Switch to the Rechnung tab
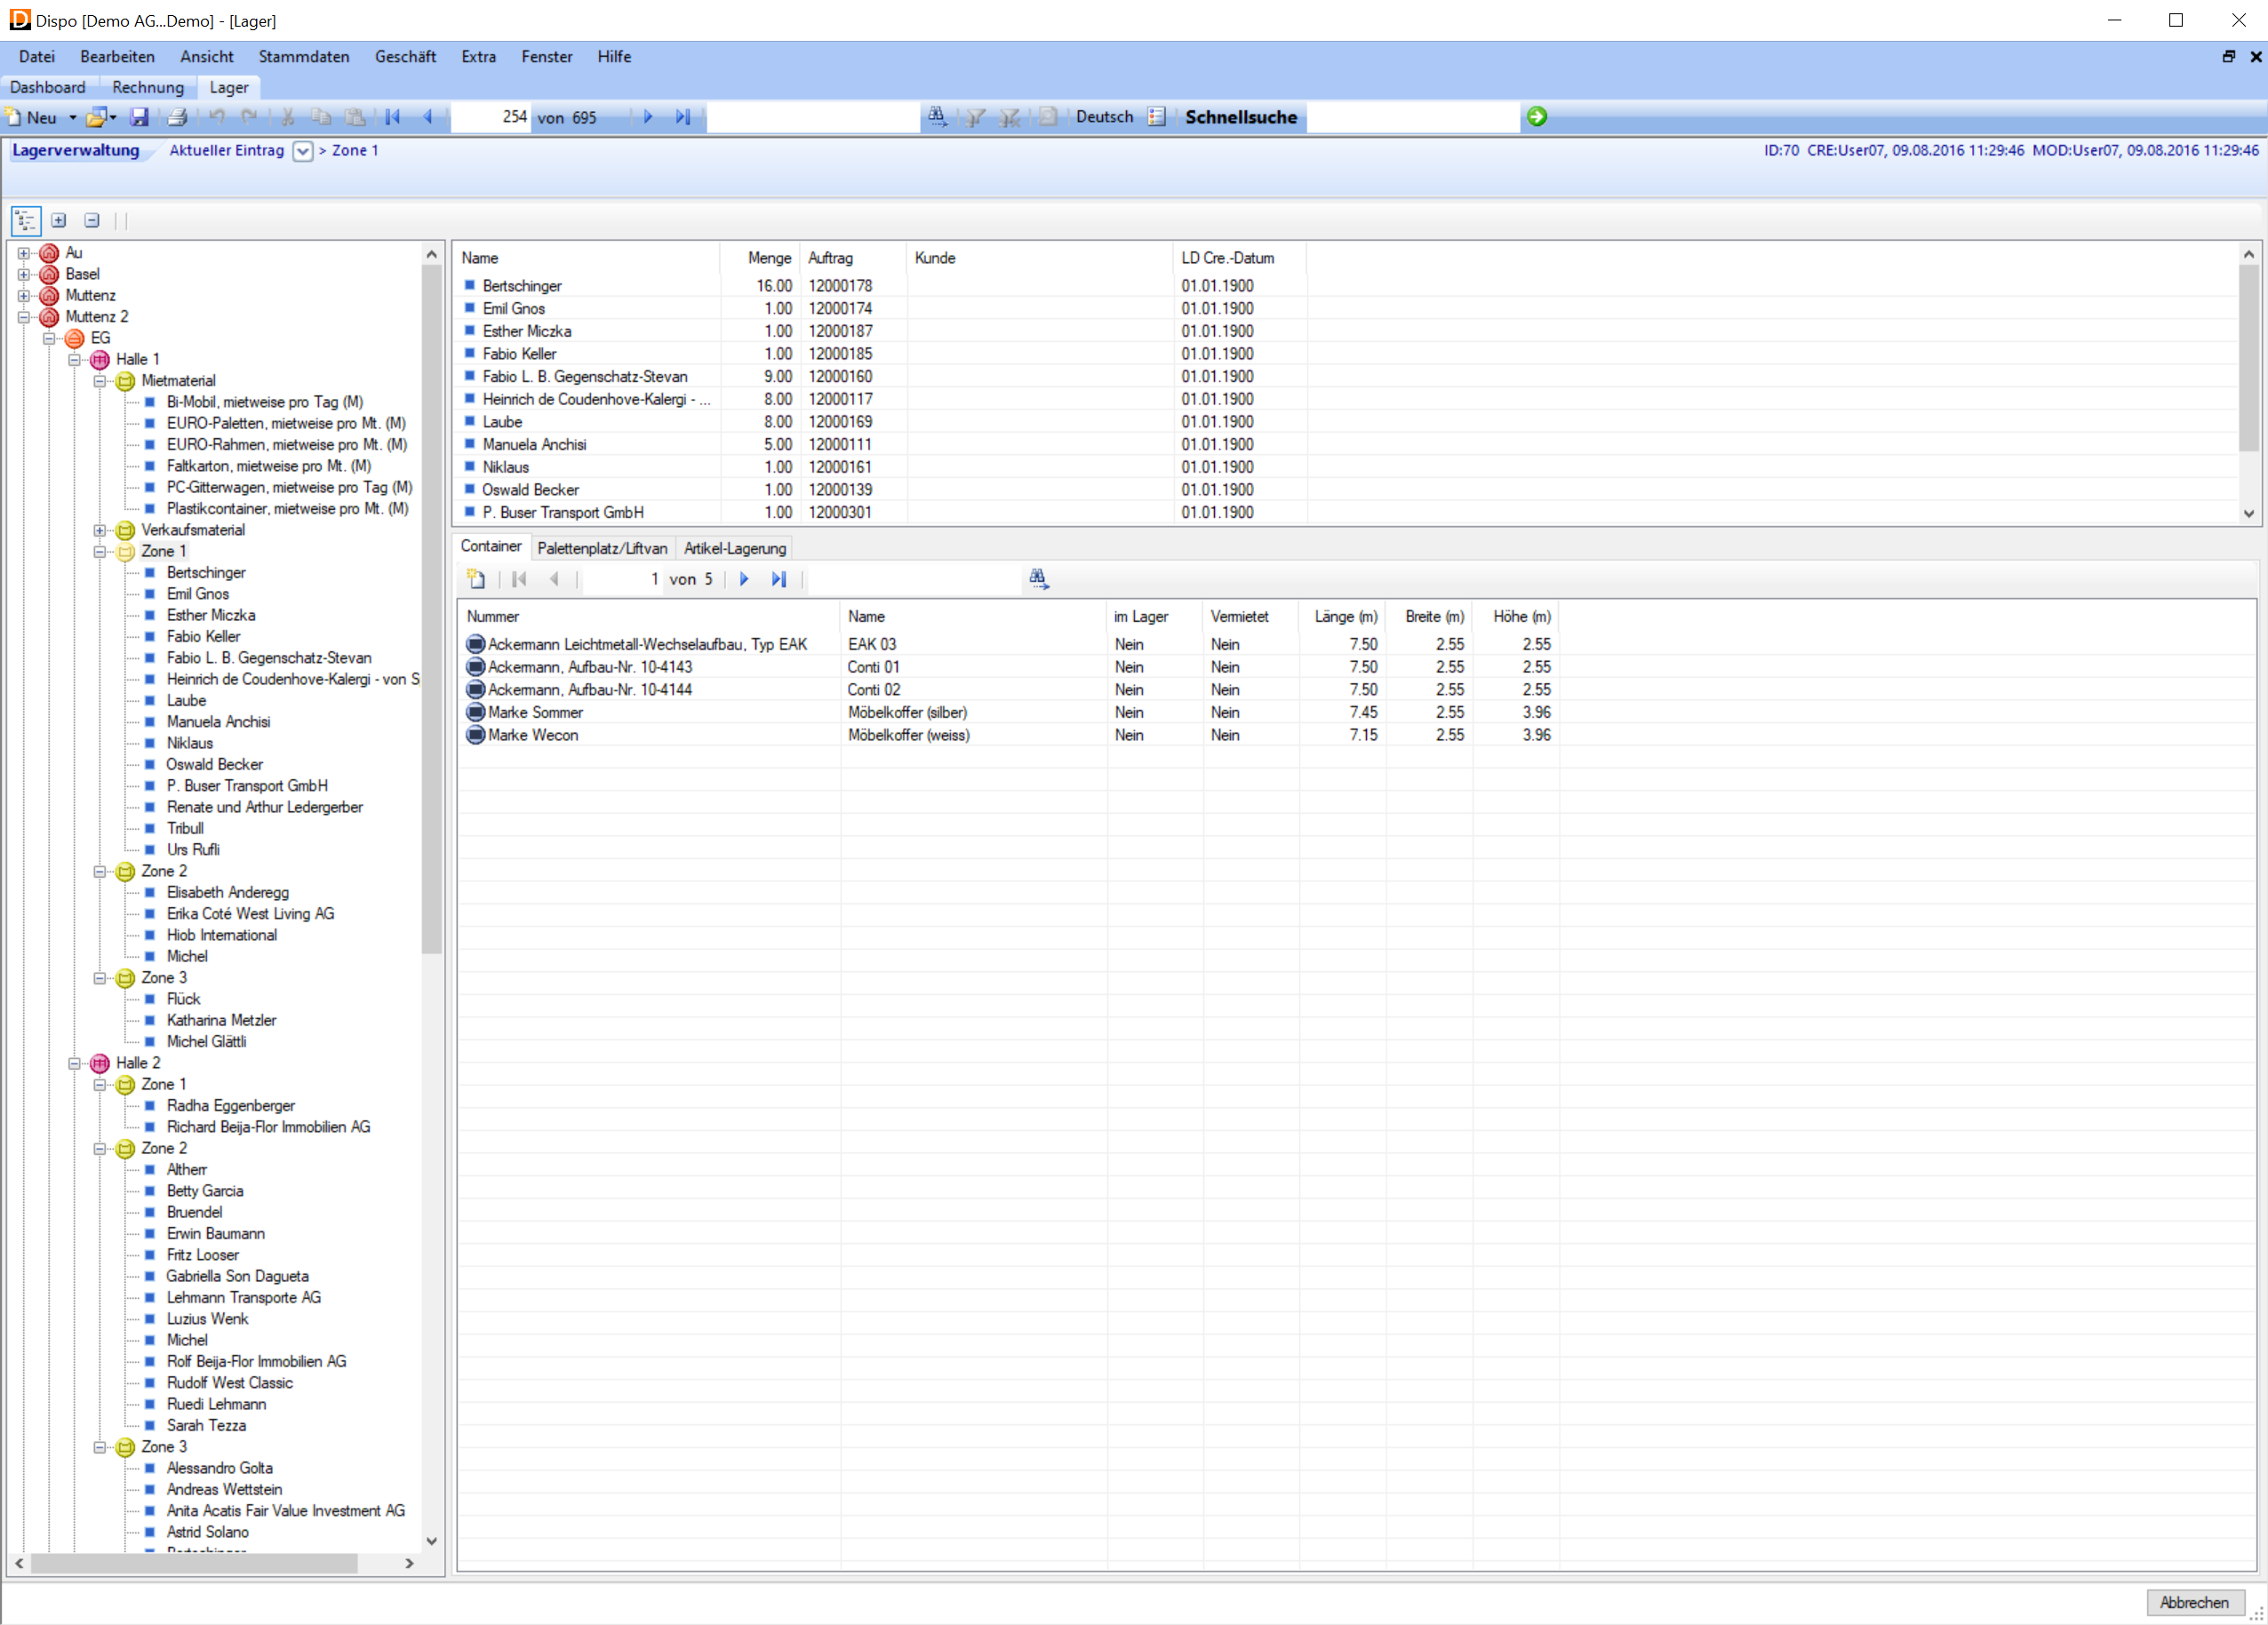This screenshot has height=1625, width=2268. (x=148, y=88)
